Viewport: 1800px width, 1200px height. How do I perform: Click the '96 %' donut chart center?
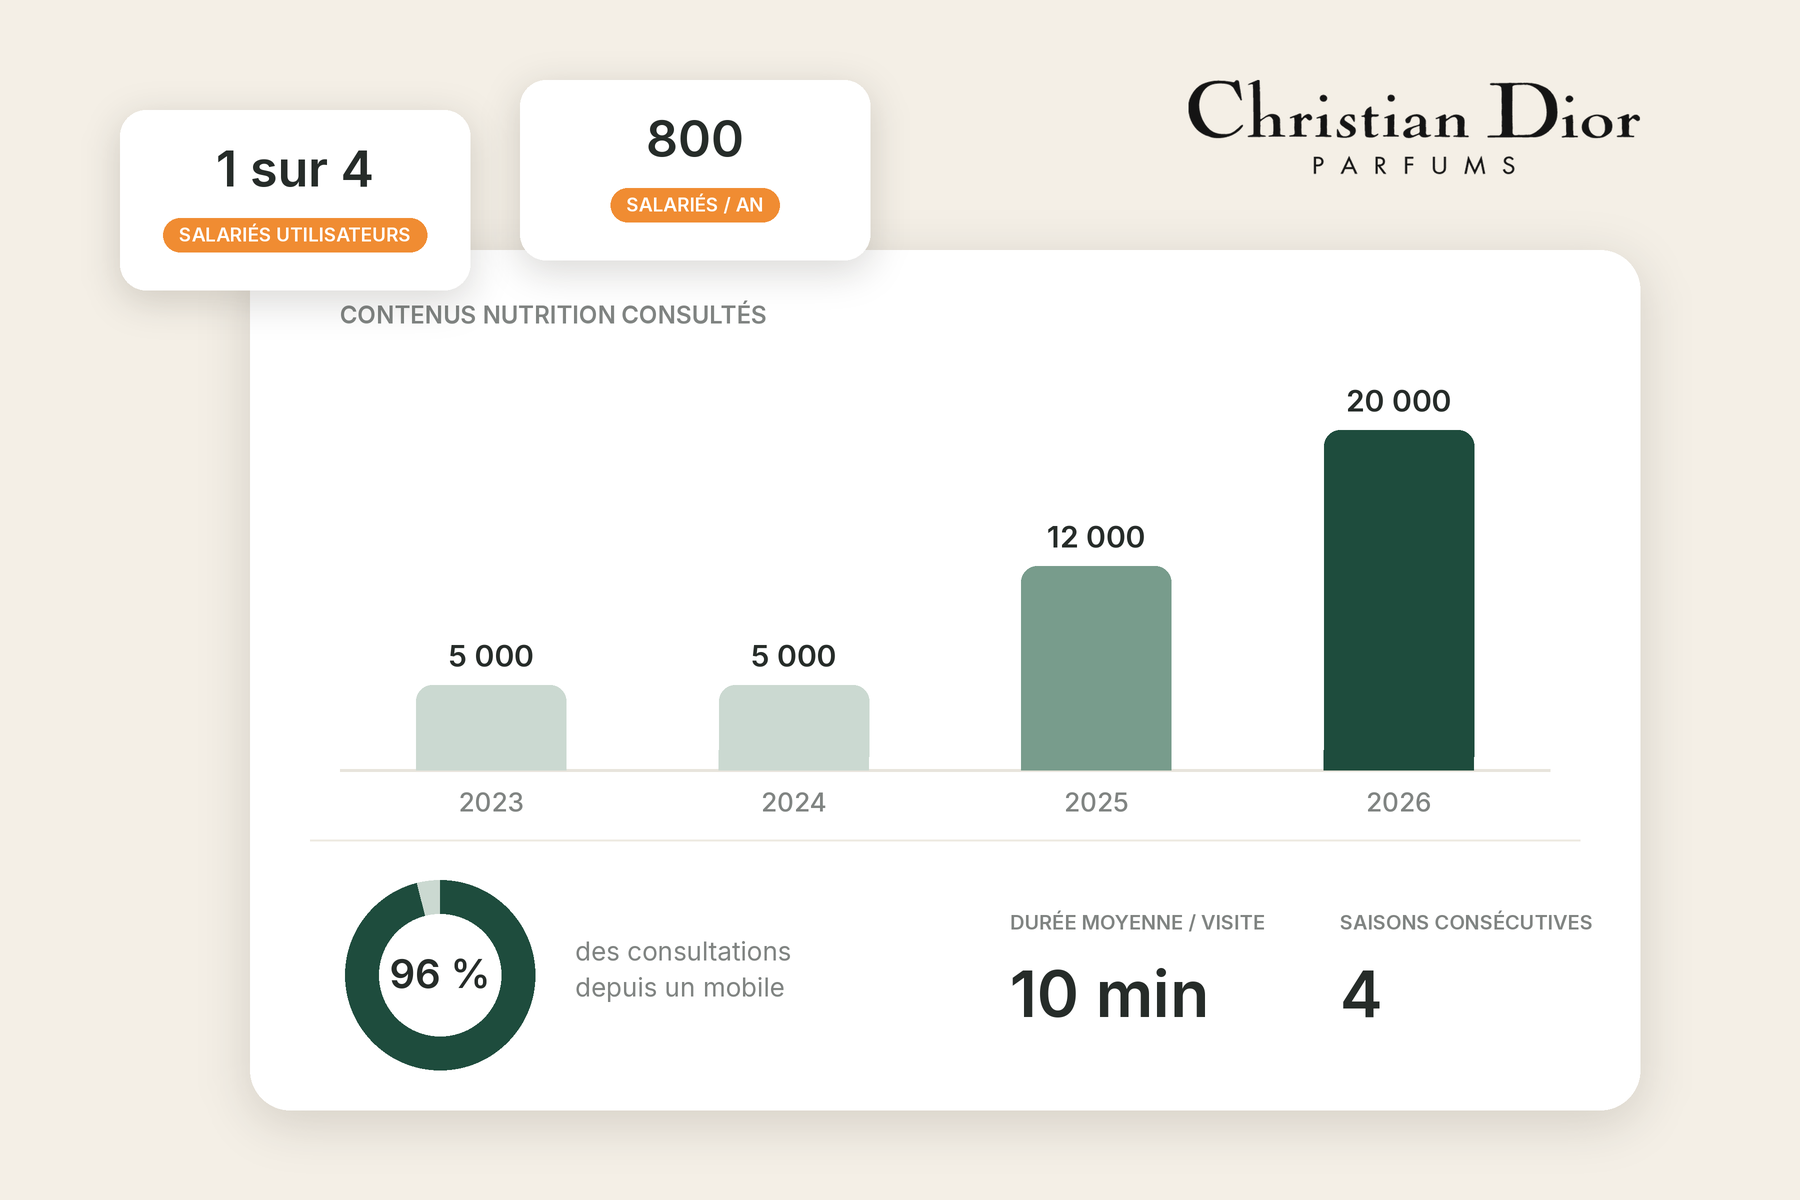pyautogui.click(x=439, y=974)
